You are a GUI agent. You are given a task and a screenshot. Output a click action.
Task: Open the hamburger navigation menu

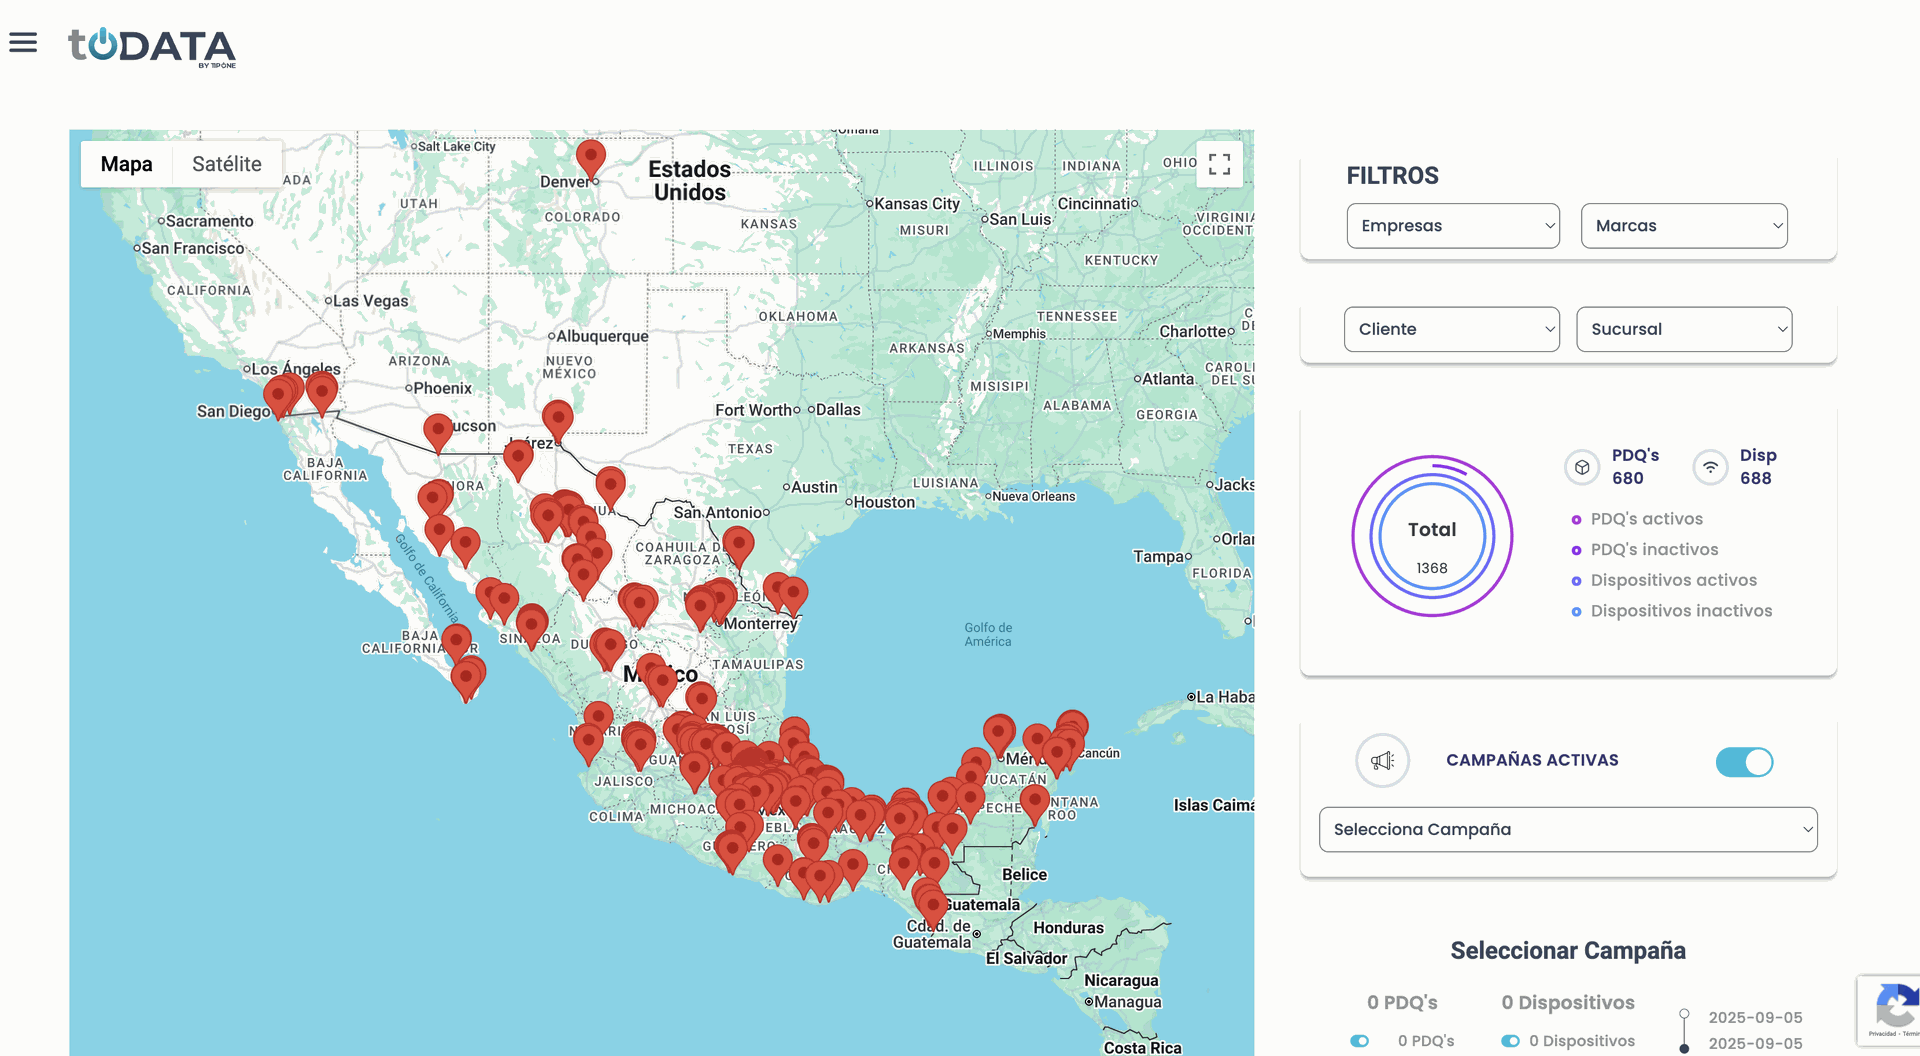coord(23,42)
